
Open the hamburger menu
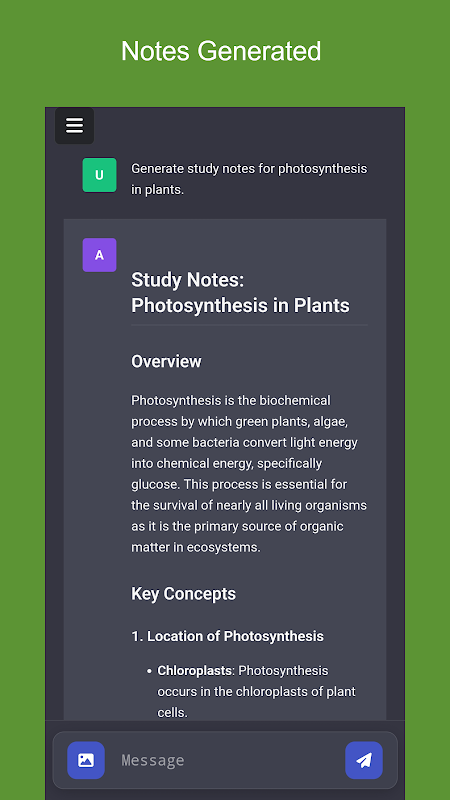point(74,126)
